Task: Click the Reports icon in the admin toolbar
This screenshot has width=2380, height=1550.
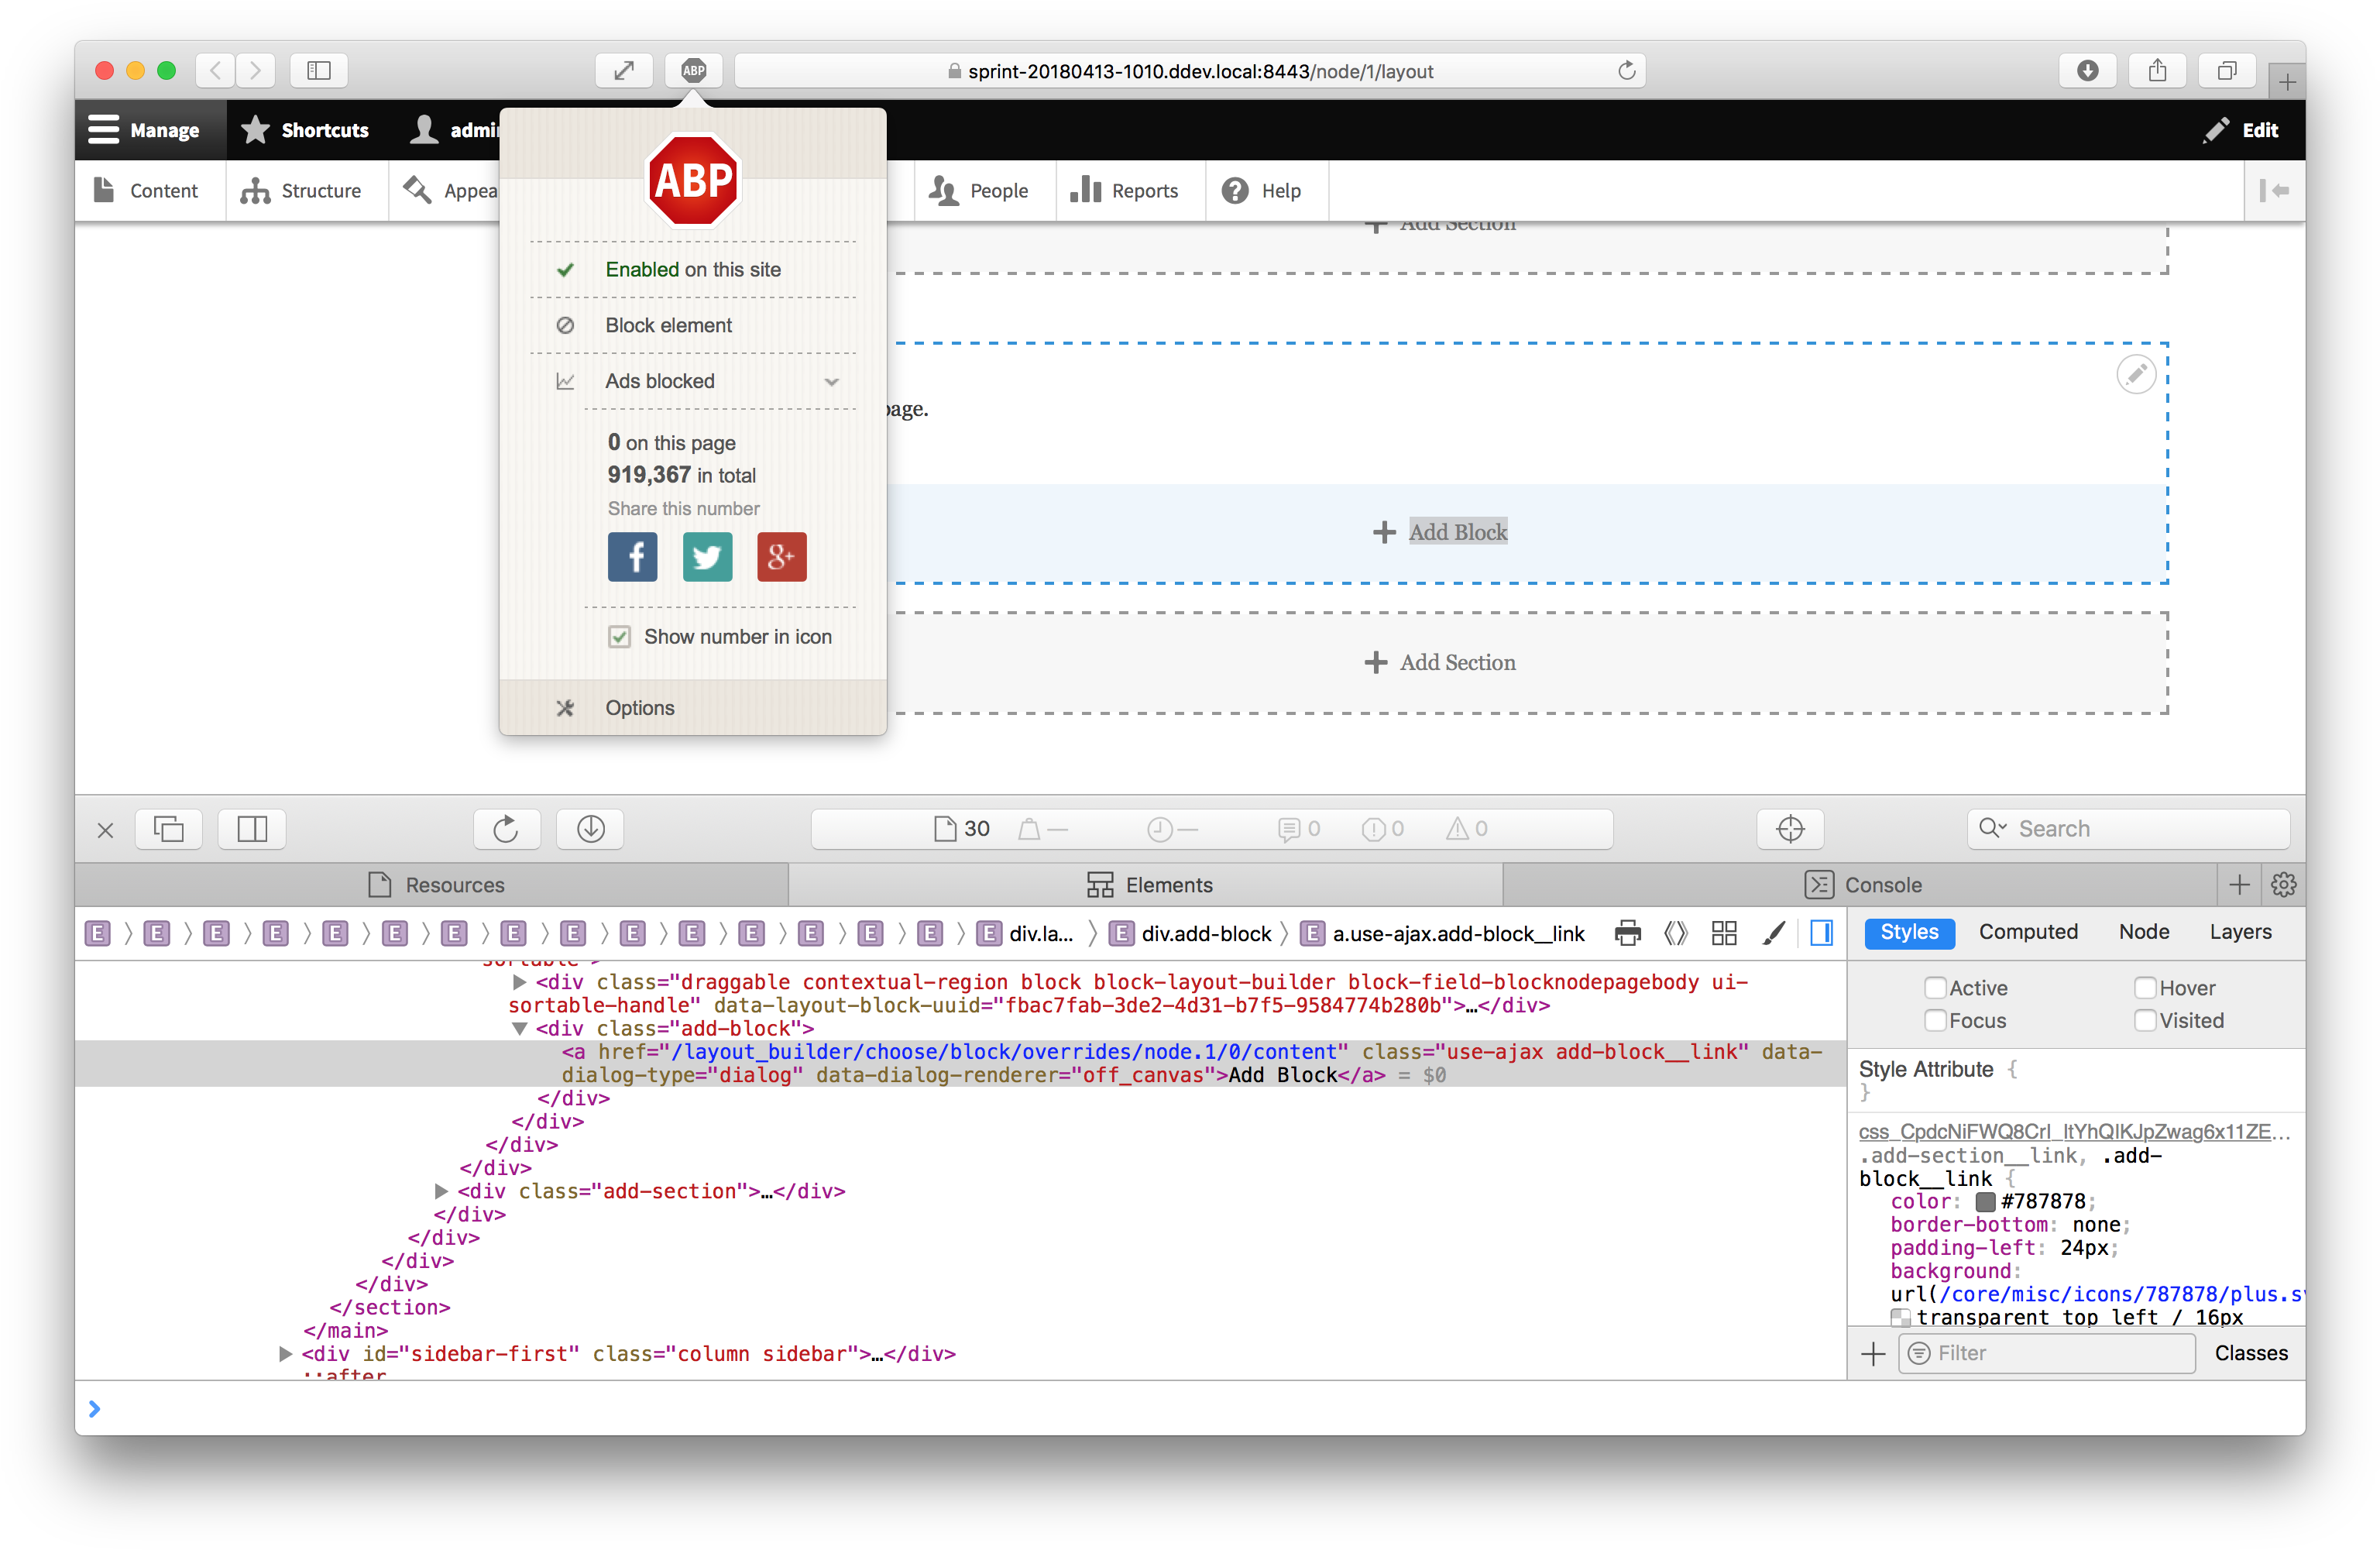Action: point(1086,190)
